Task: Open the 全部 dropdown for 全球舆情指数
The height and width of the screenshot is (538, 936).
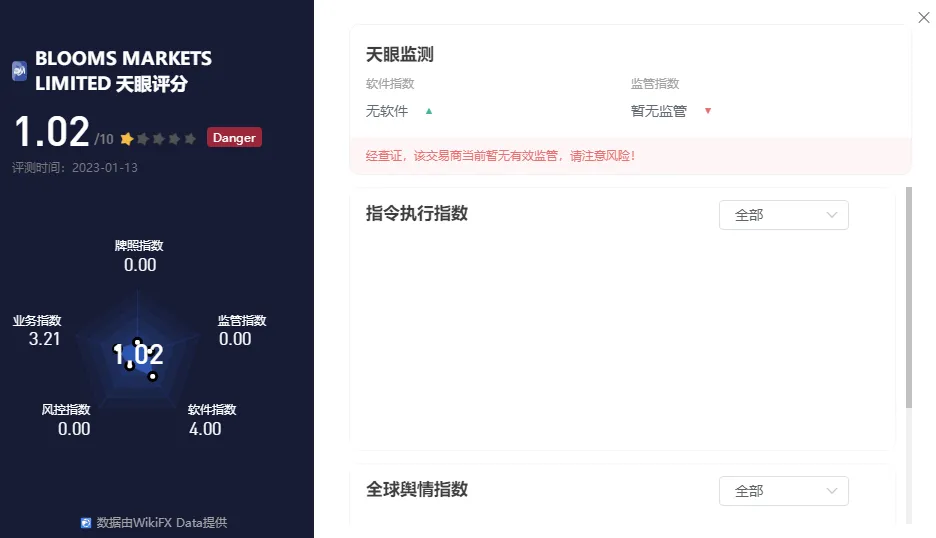Action: click(x=783, y=491)
